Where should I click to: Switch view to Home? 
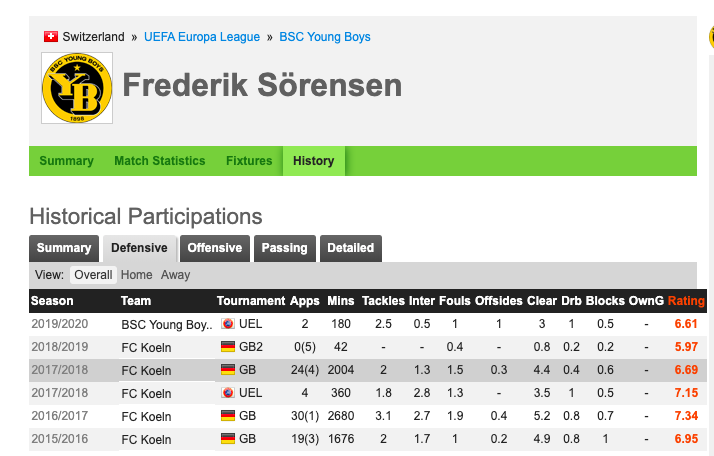[x=136, y=275]
